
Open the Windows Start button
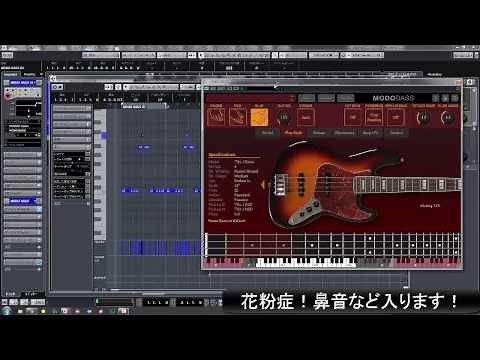point(6,311)
